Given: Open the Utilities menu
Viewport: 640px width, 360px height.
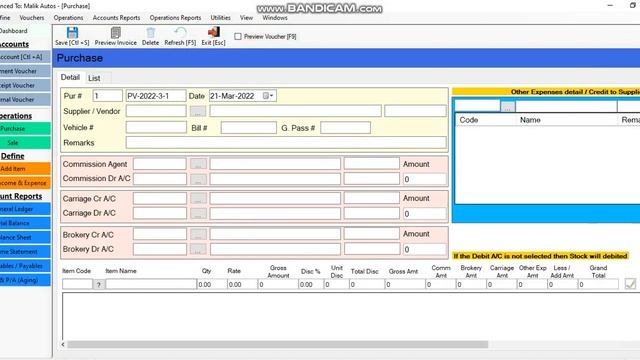Looking at the screenshot, I should 220,18.
